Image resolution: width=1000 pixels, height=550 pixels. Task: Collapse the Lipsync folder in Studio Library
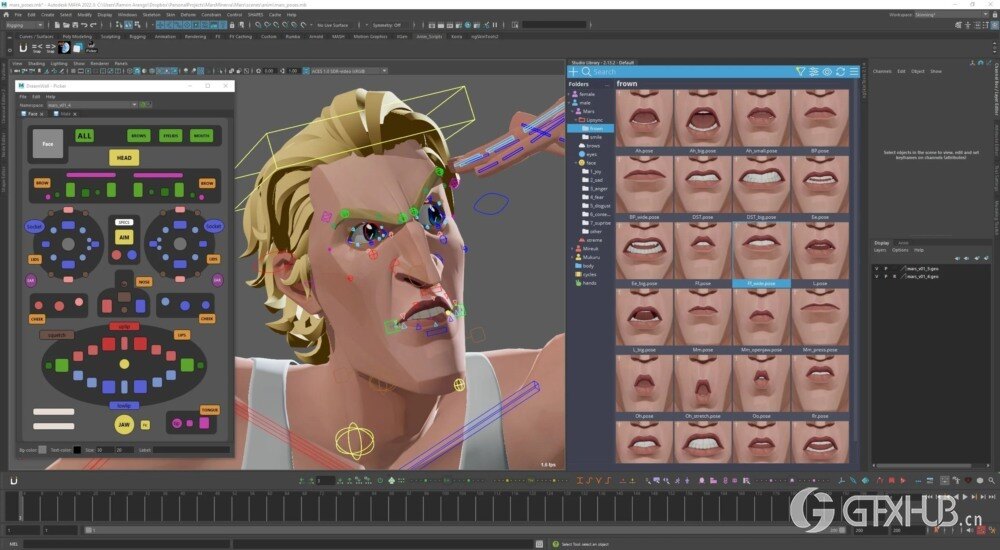575,120
